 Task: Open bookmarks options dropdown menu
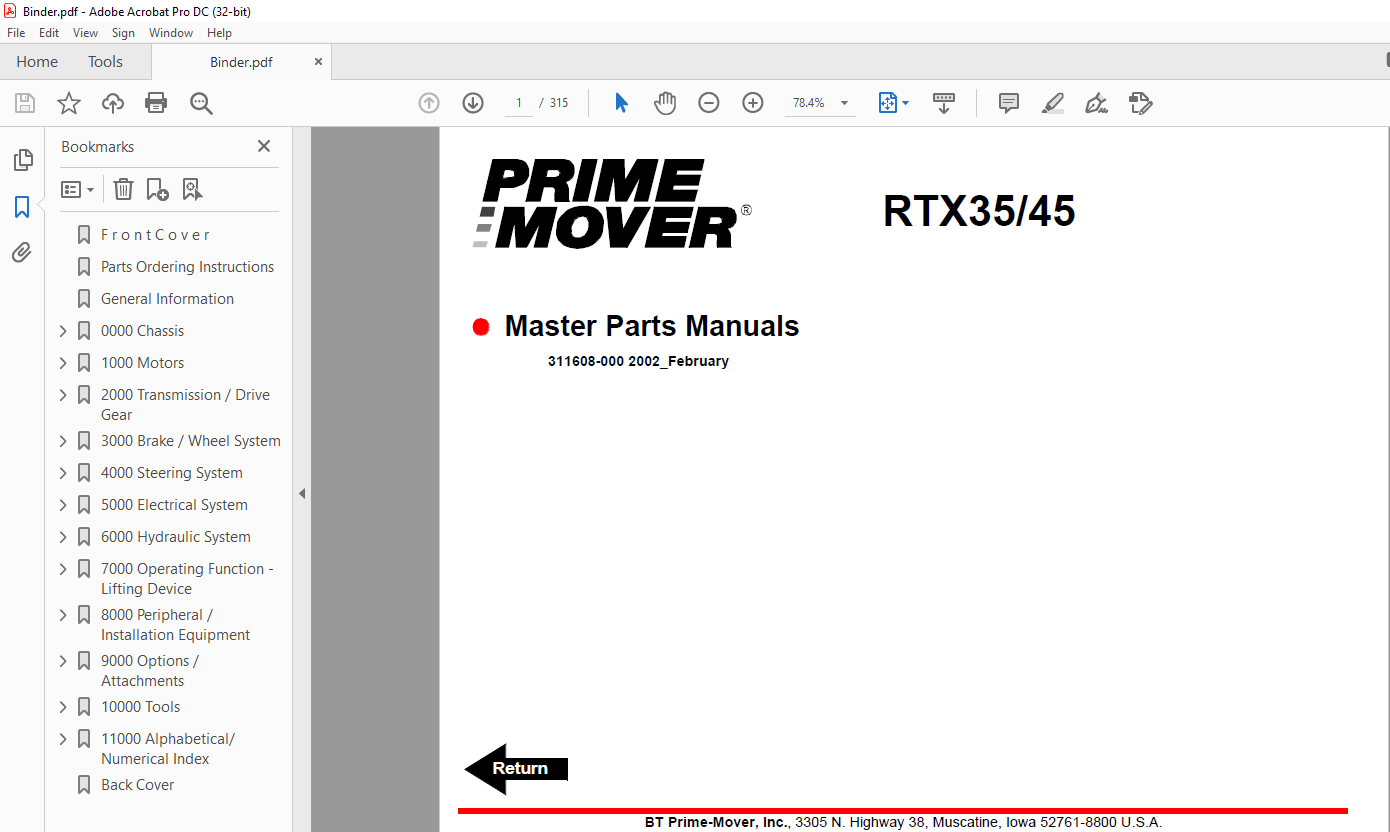[x=78, y=189]
